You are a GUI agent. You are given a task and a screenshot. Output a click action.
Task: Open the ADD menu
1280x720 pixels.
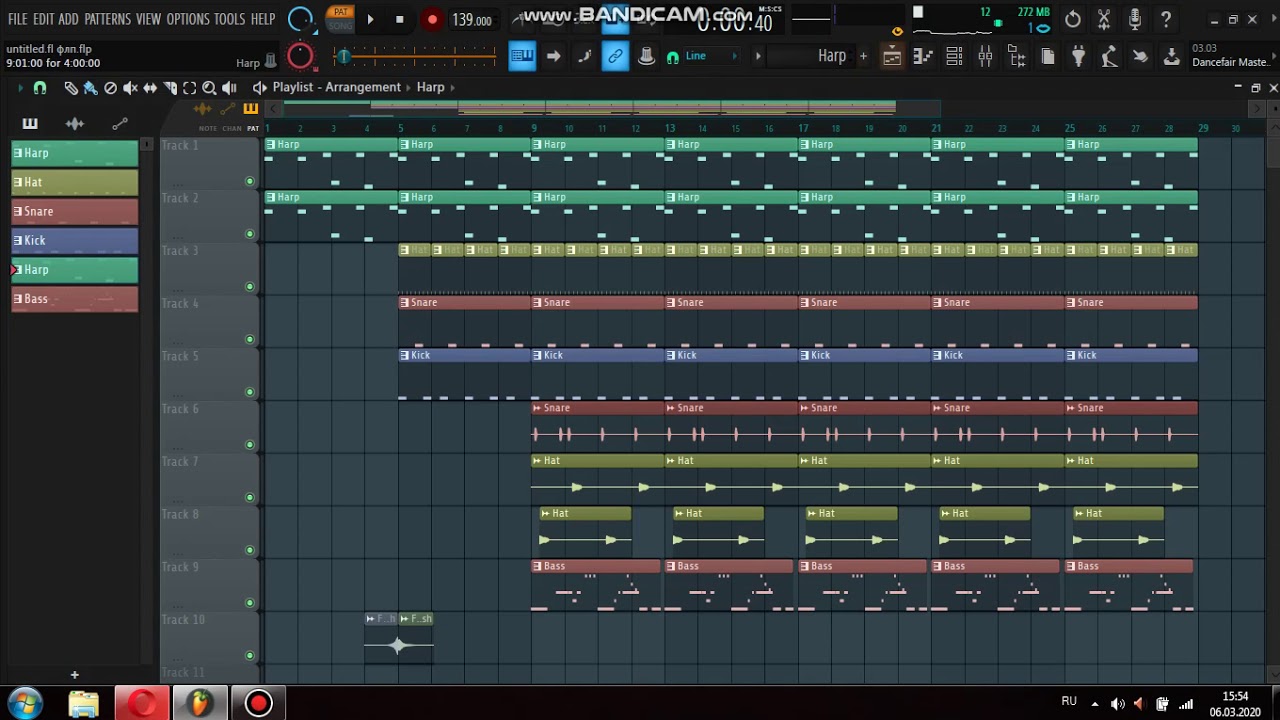(68, 19)
